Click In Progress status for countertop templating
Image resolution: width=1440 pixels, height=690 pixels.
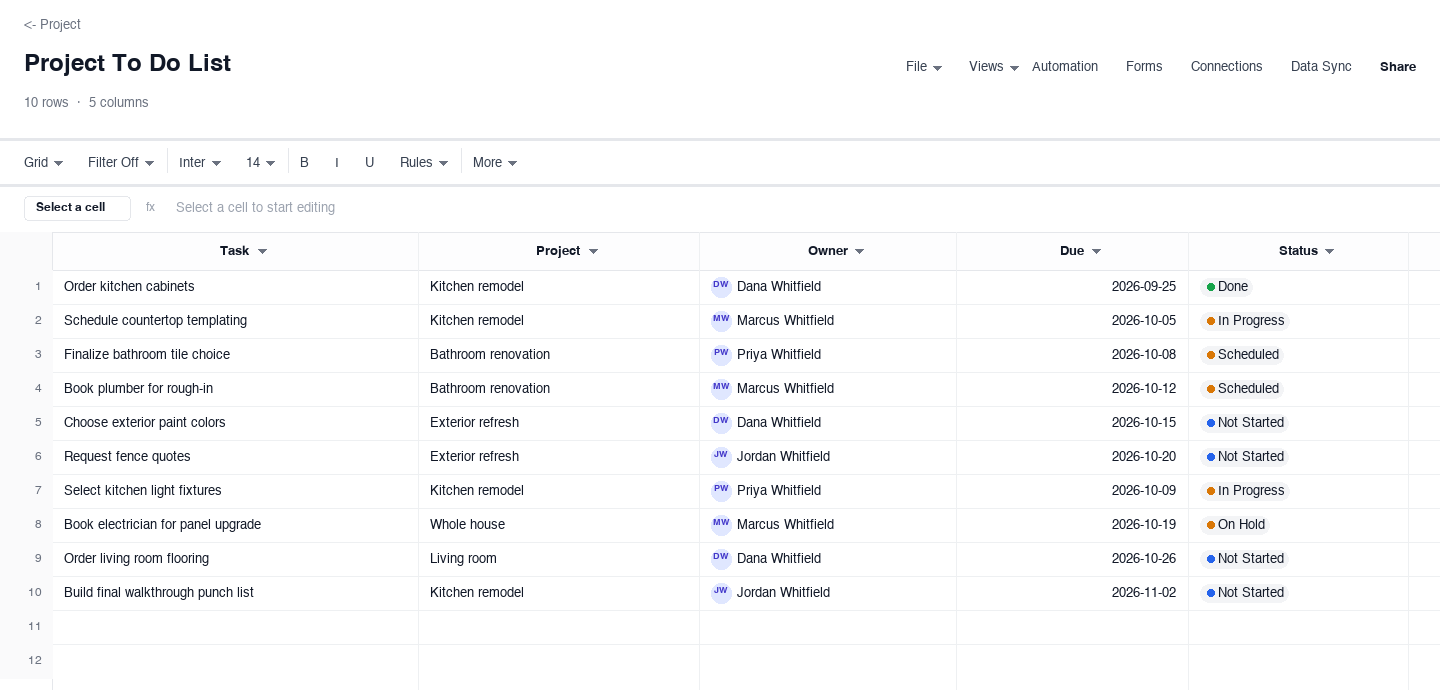(1245, 321)
